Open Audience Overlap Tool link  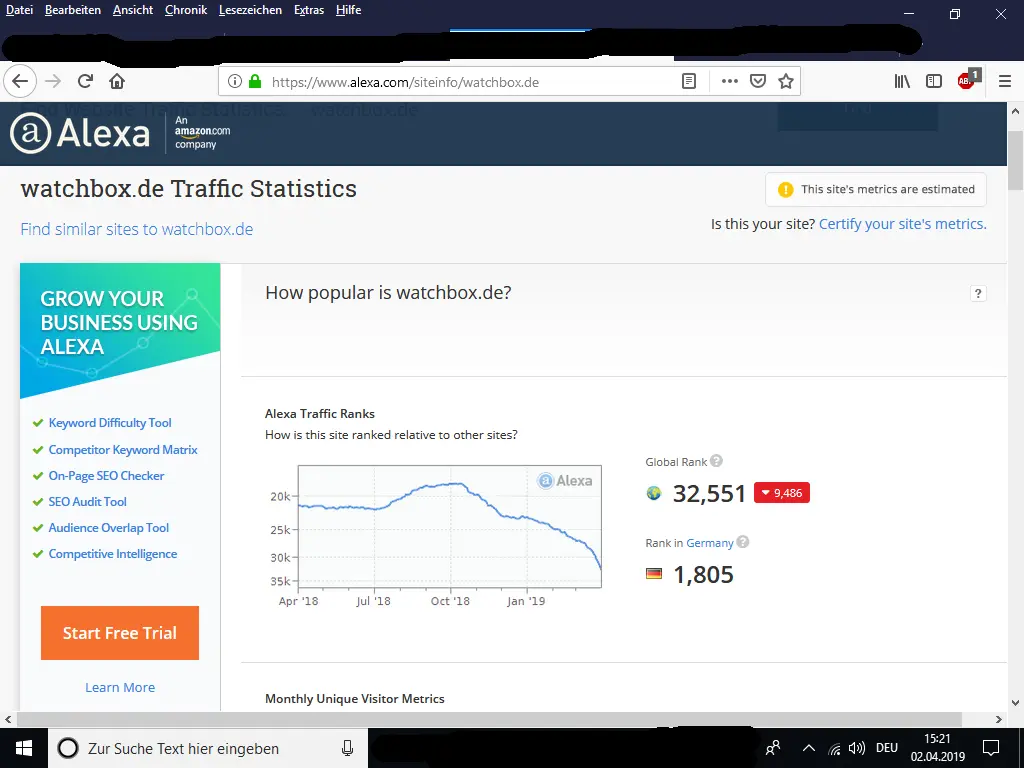[x=108, y=528]
